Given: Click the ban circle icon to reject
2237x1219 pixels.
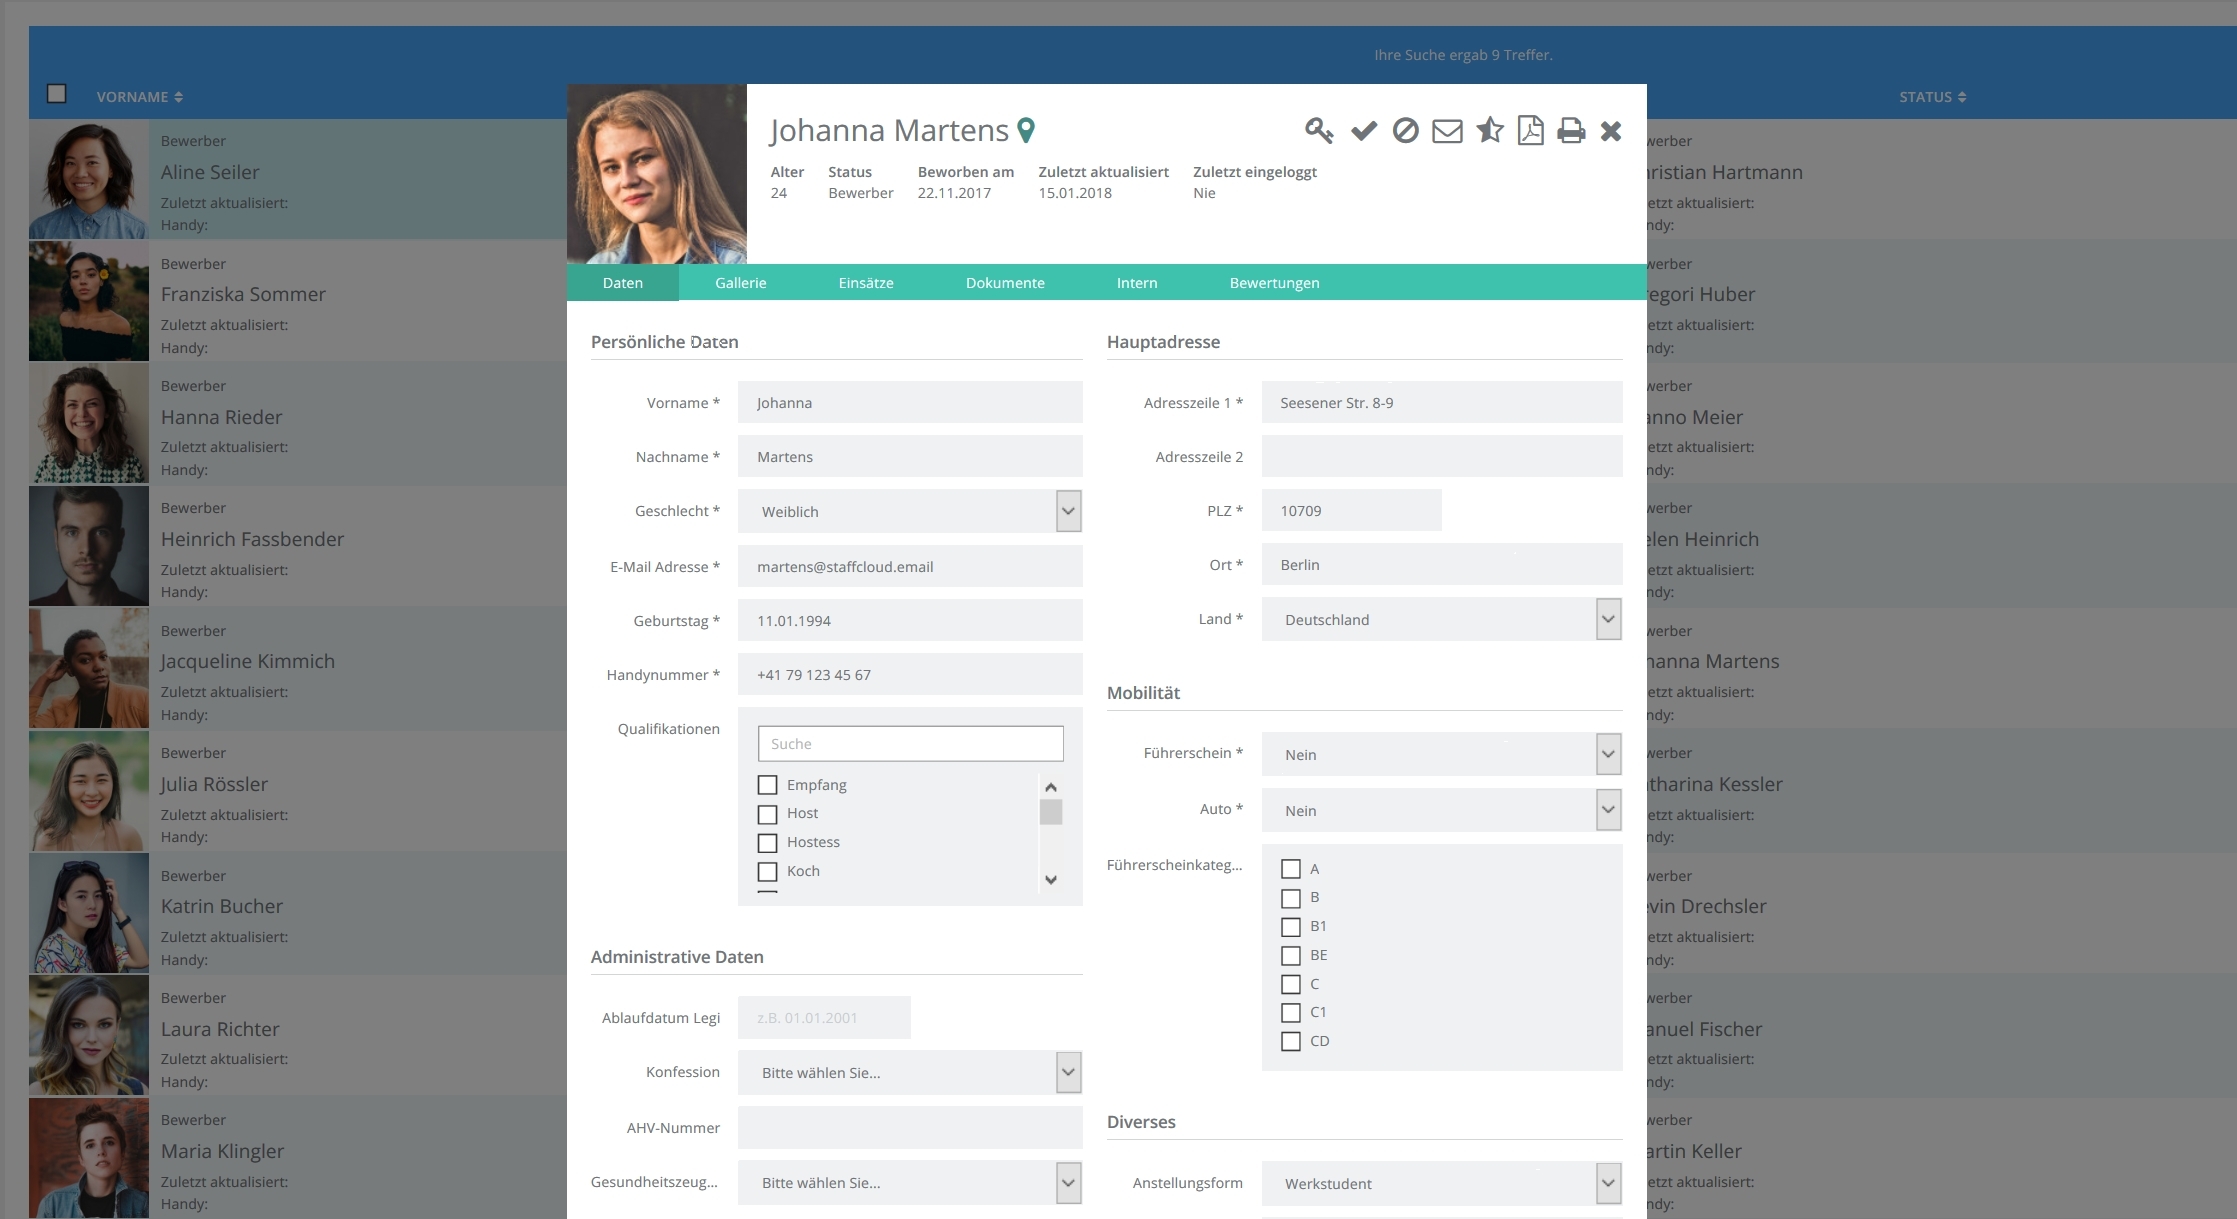Looking at the screenshot, I should (1405, 131).
